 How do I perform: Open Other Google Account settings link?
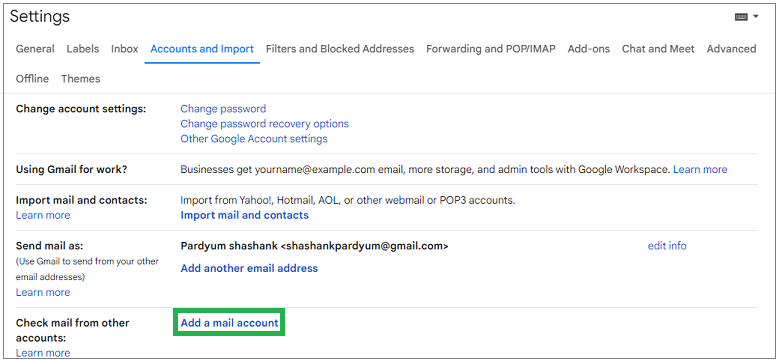(254, 139)
